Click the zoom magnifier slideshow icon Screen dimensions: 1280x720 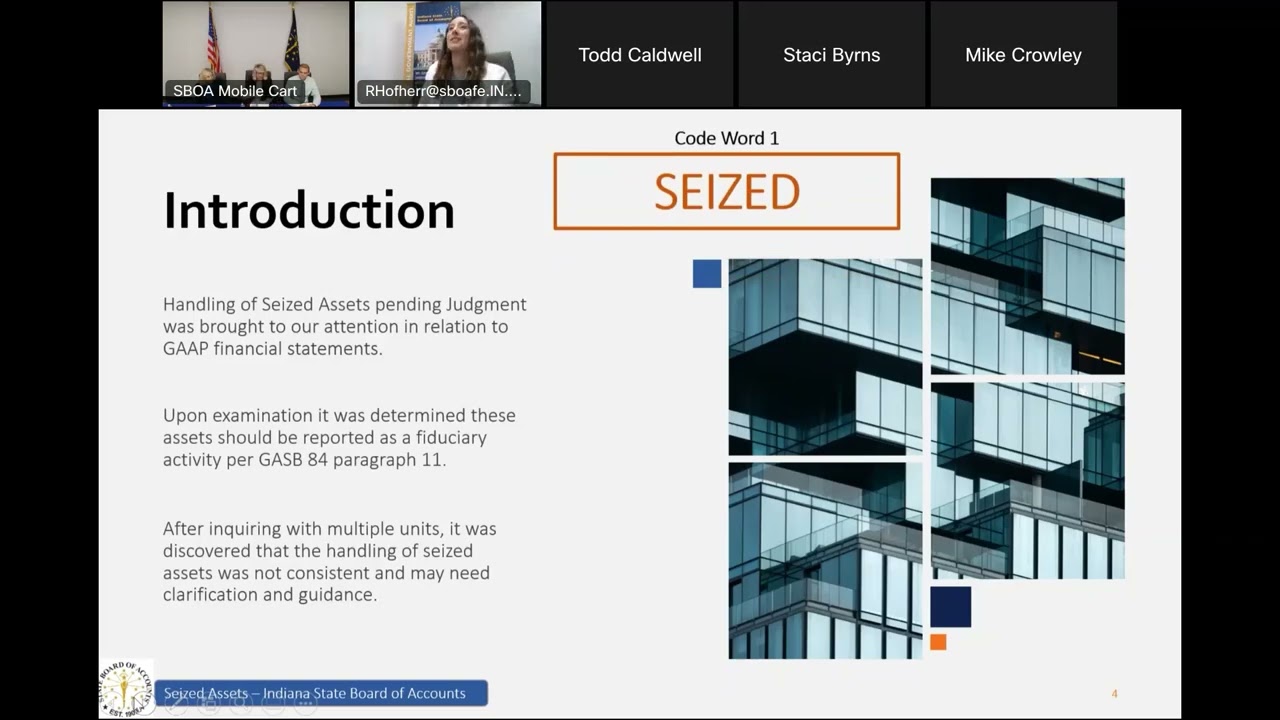pyautogui.click(x=241, y=703)
